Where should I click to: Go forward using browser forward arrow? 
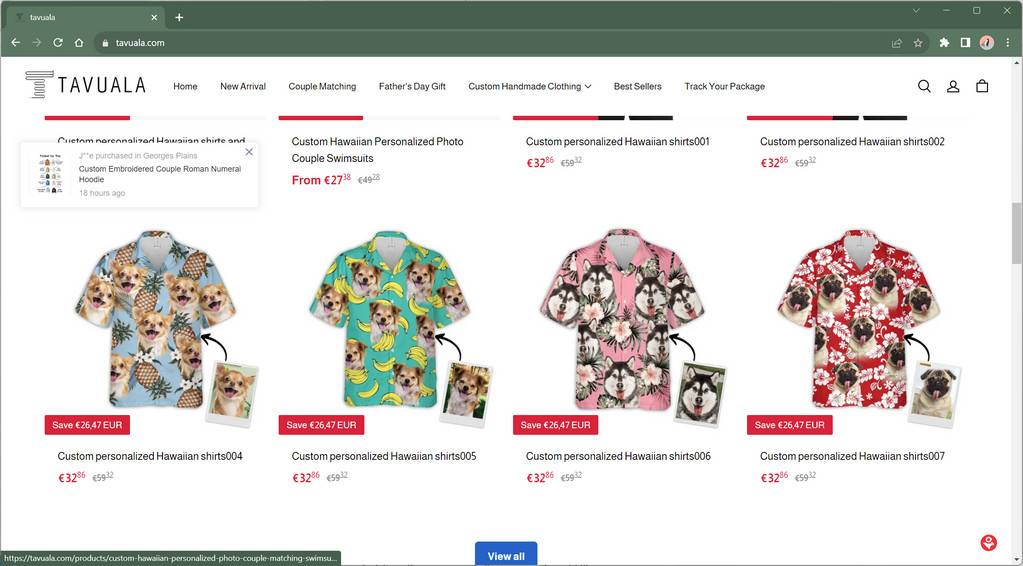point(37,42)
